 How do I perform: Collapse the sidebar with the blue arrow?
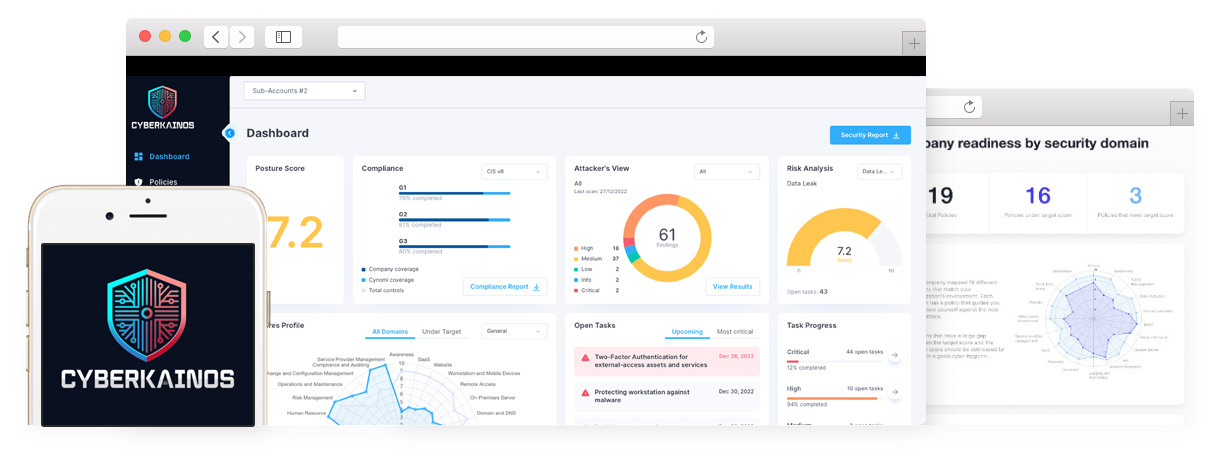pyautogui.click(x=229, y=133)
